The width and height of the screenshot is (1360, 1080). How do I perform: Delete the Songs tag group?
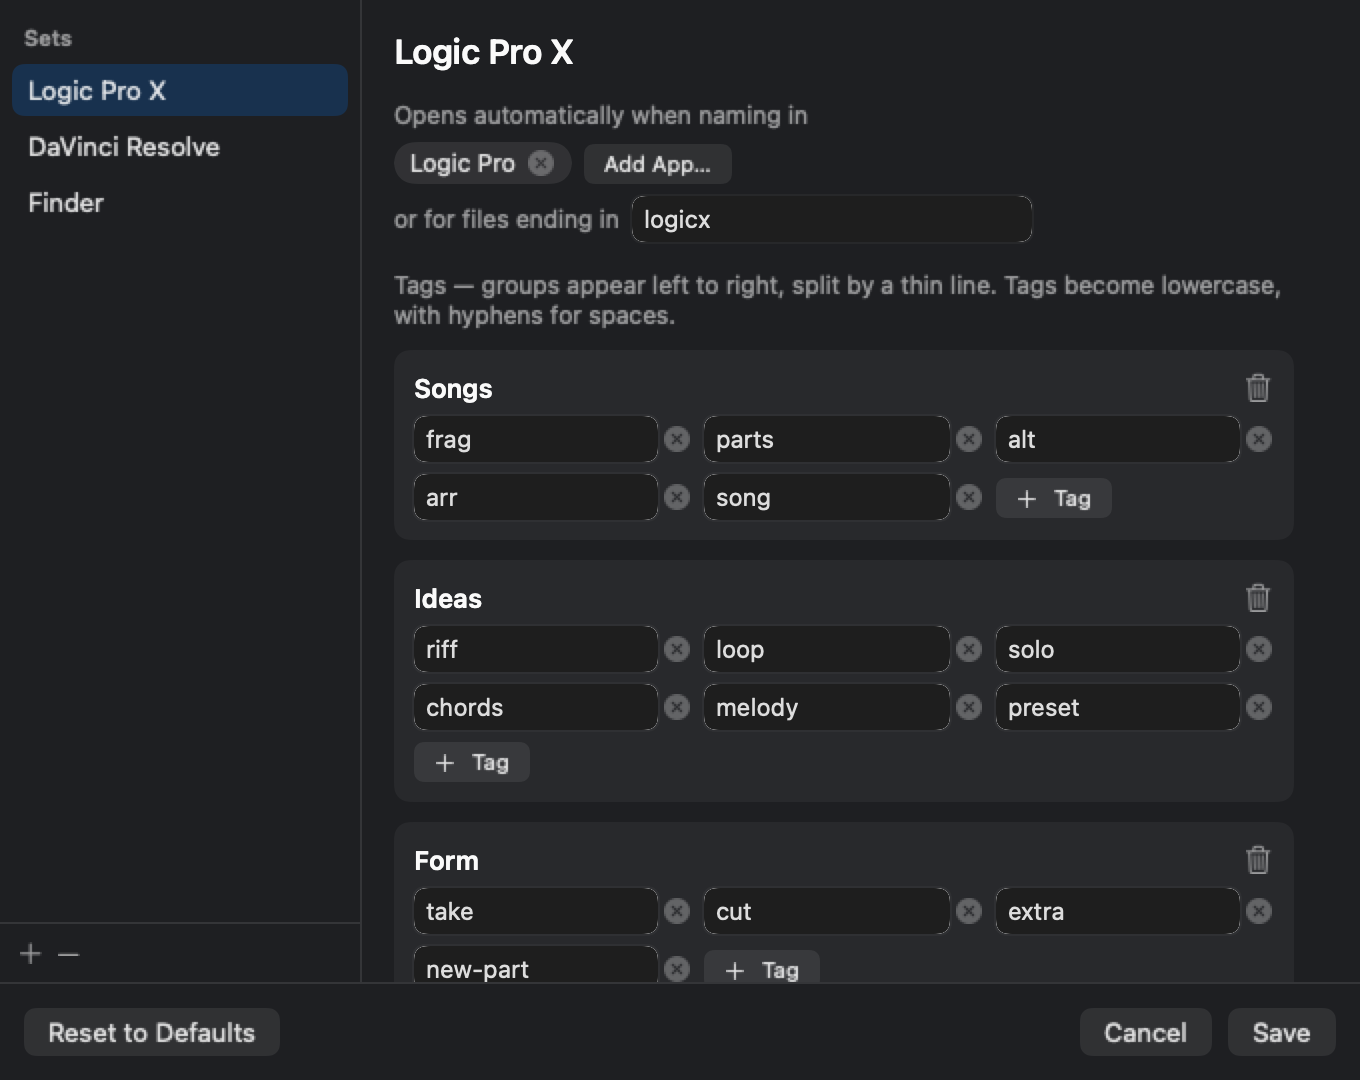pos(1258,388)
